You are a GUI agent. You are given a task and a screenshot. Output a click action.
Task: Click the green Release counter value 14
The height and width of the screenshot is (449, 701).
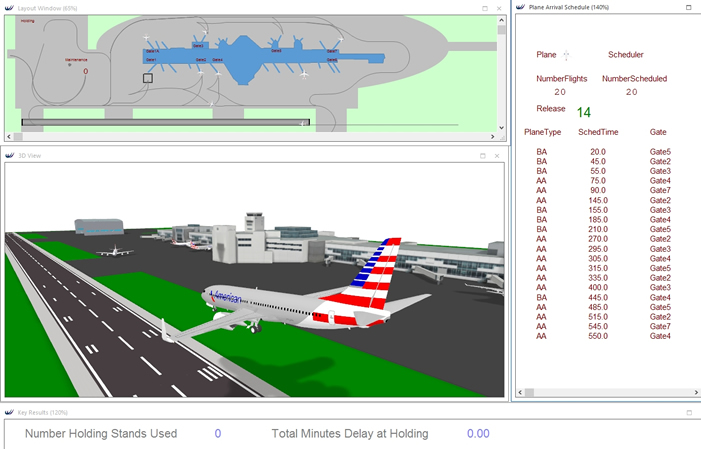(x=583, y=112)
